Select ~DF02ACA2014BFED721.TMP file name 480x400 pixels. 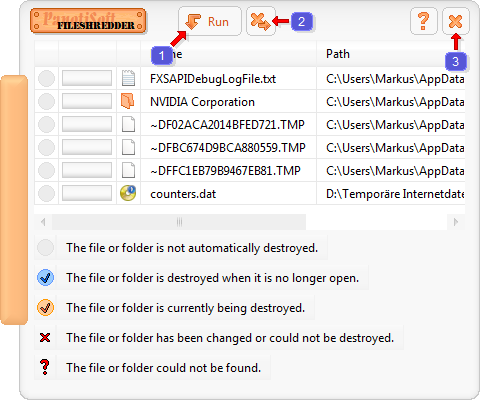click(227, 125)
